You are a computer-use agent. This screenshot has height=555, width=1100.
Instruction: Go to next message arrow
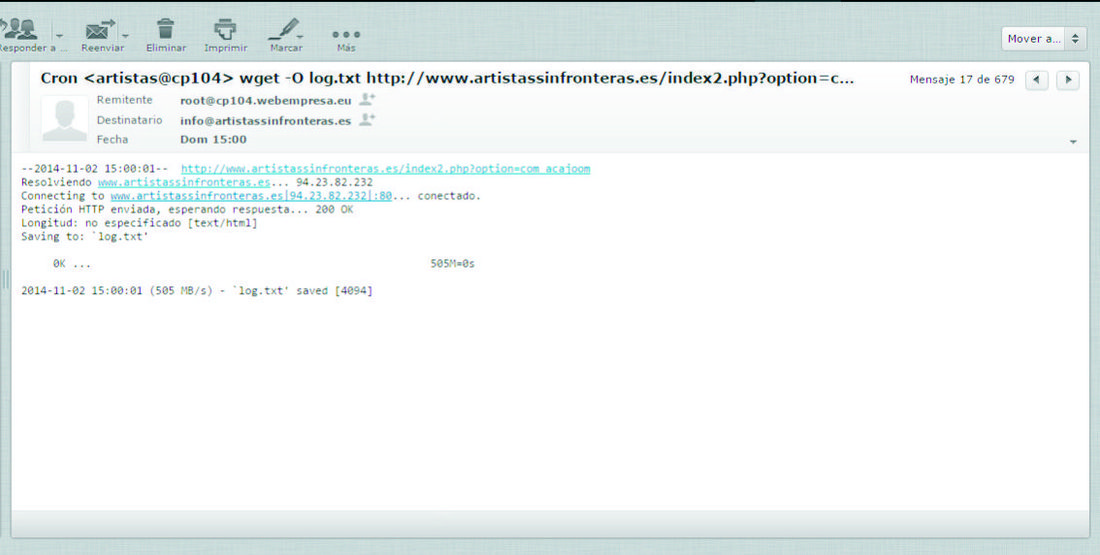pos(1068,80)
